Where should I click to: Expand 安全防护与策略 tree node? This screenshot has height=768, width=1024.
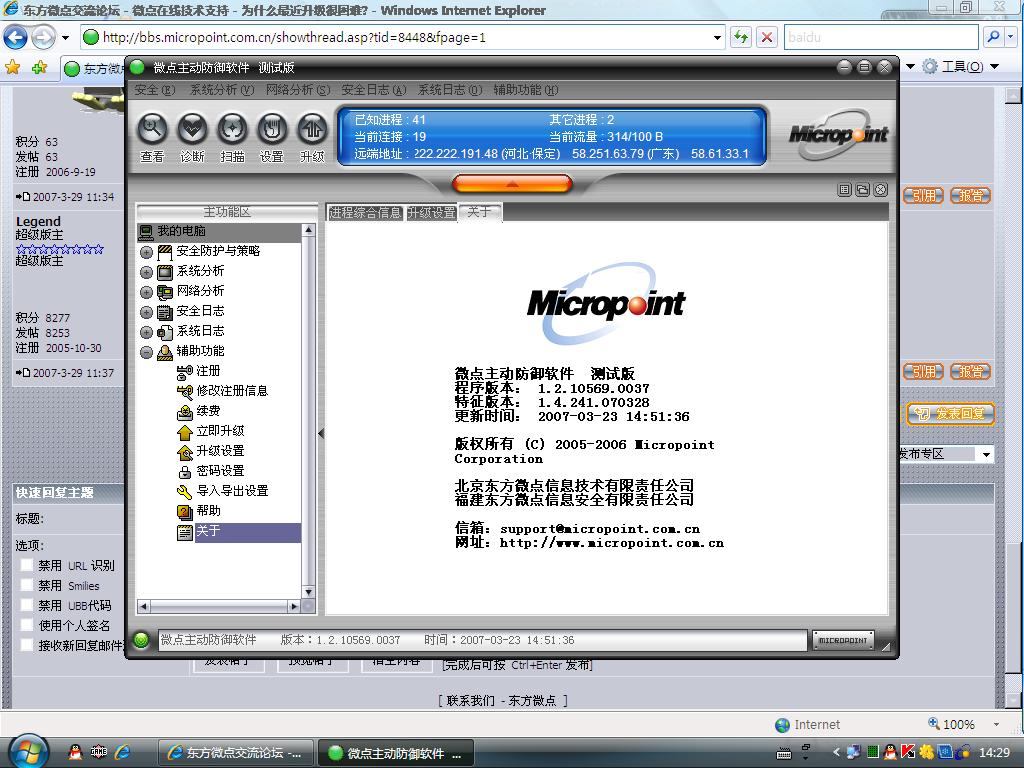(146, 252)
